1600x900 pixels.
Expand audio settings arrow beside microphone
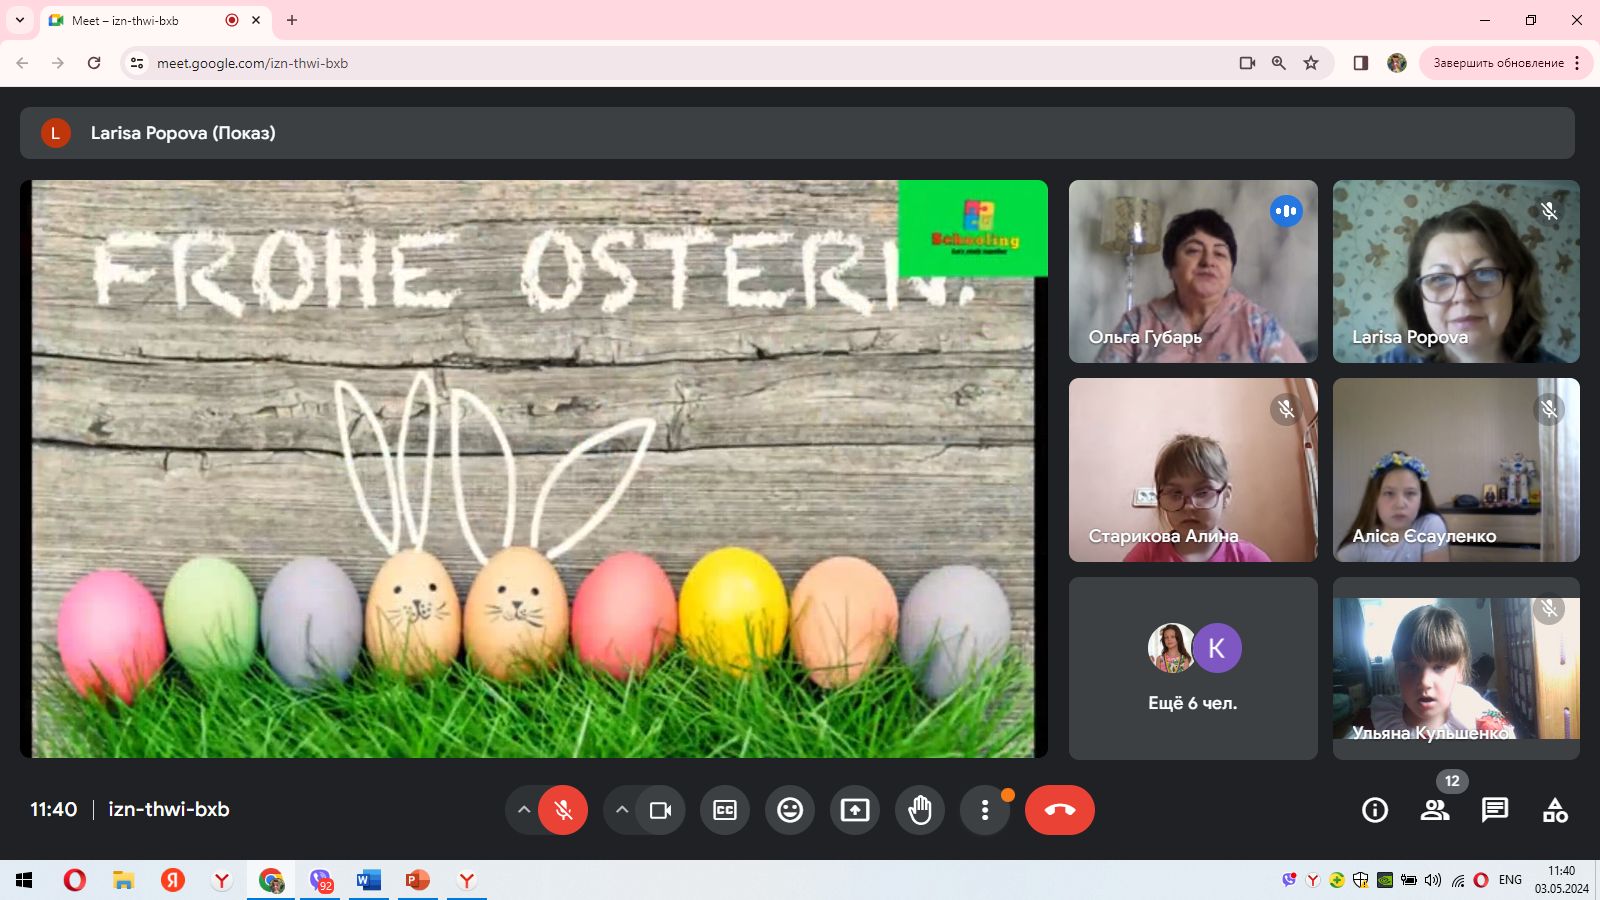(x=523, y=810)
